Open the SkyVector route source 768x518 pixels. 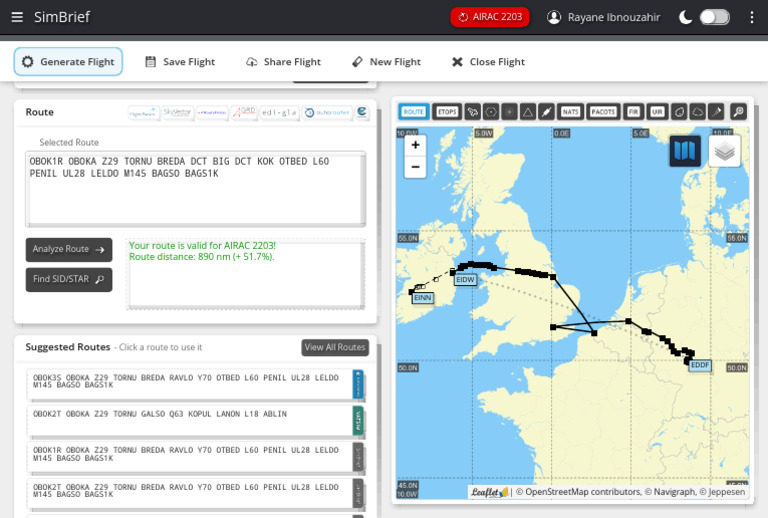click(x=177, y=113)
